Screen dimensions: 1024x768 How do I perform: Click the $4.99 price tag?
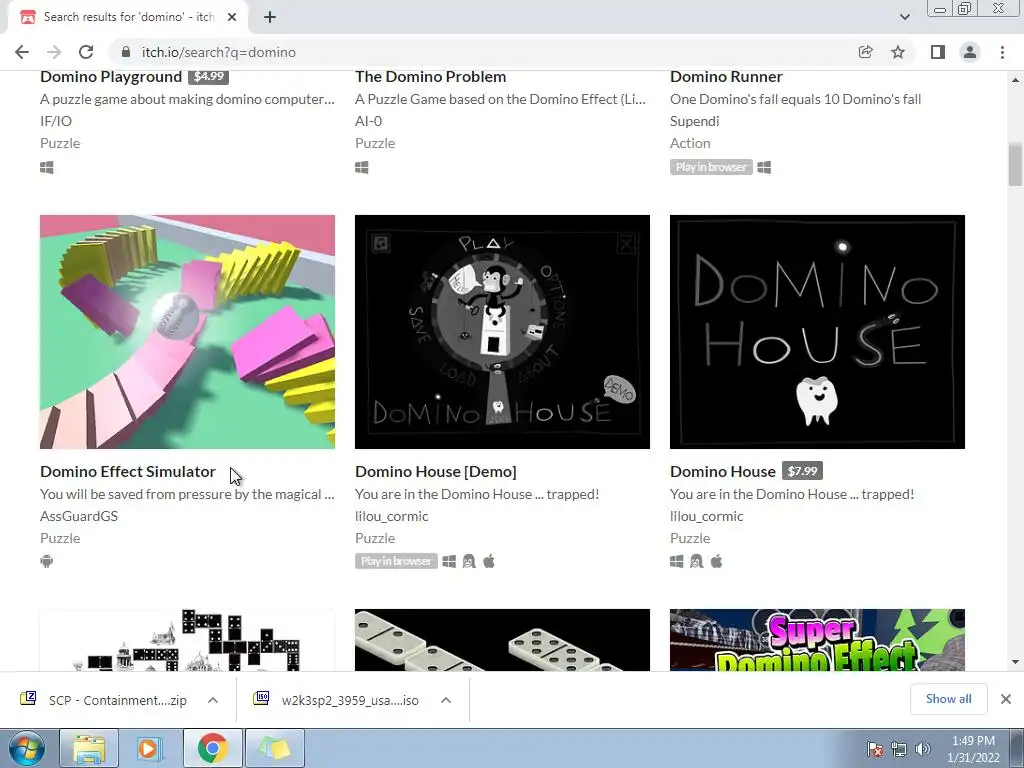(x=208, y=76)
